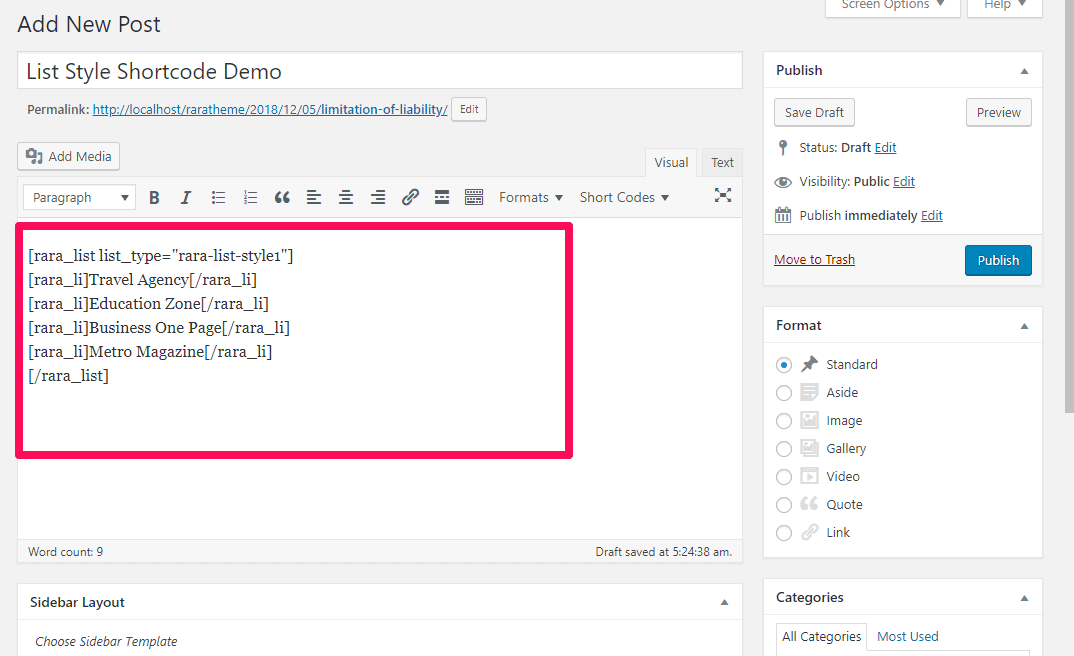The height and width of the screenshot is (656, 1074).
Task: Preview the post
Action: click(x=999, y=112)
